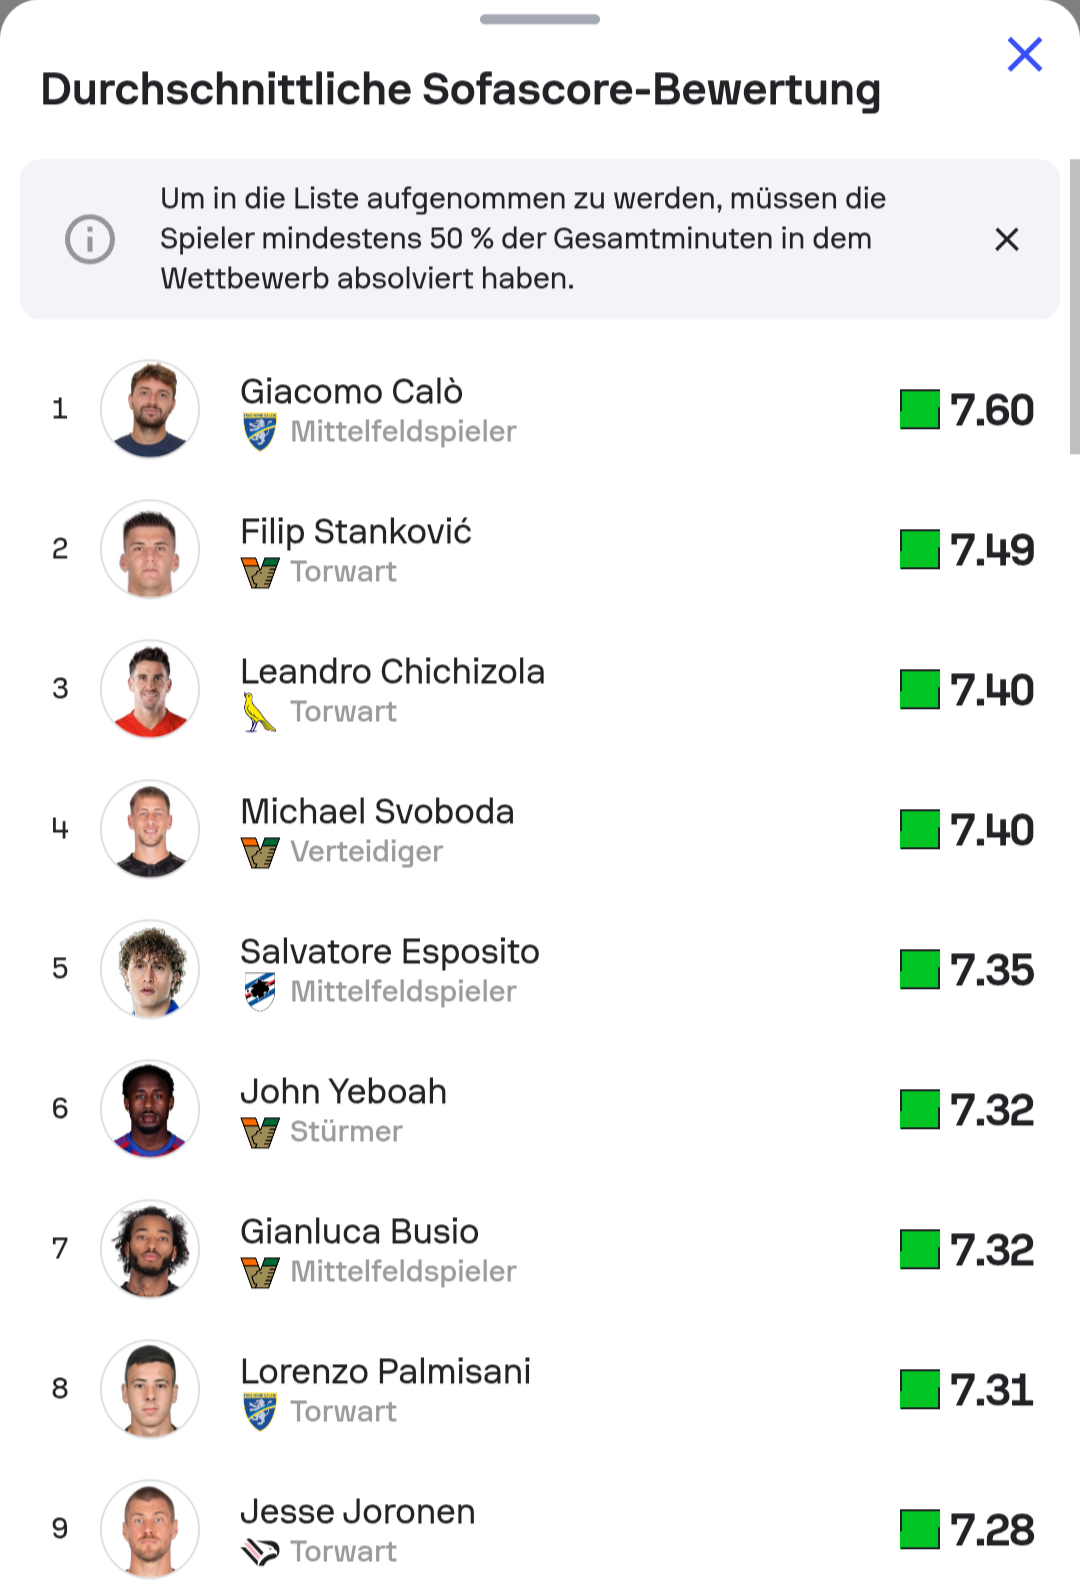Select Michael Svoboda's name

tap(377, 811)
